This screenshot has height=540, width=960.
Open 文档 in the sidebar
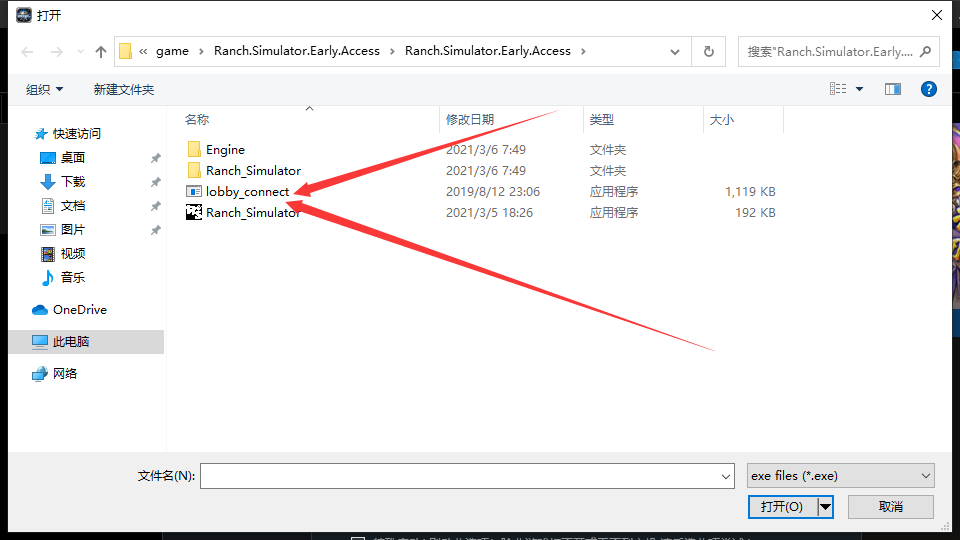point(73,206)
